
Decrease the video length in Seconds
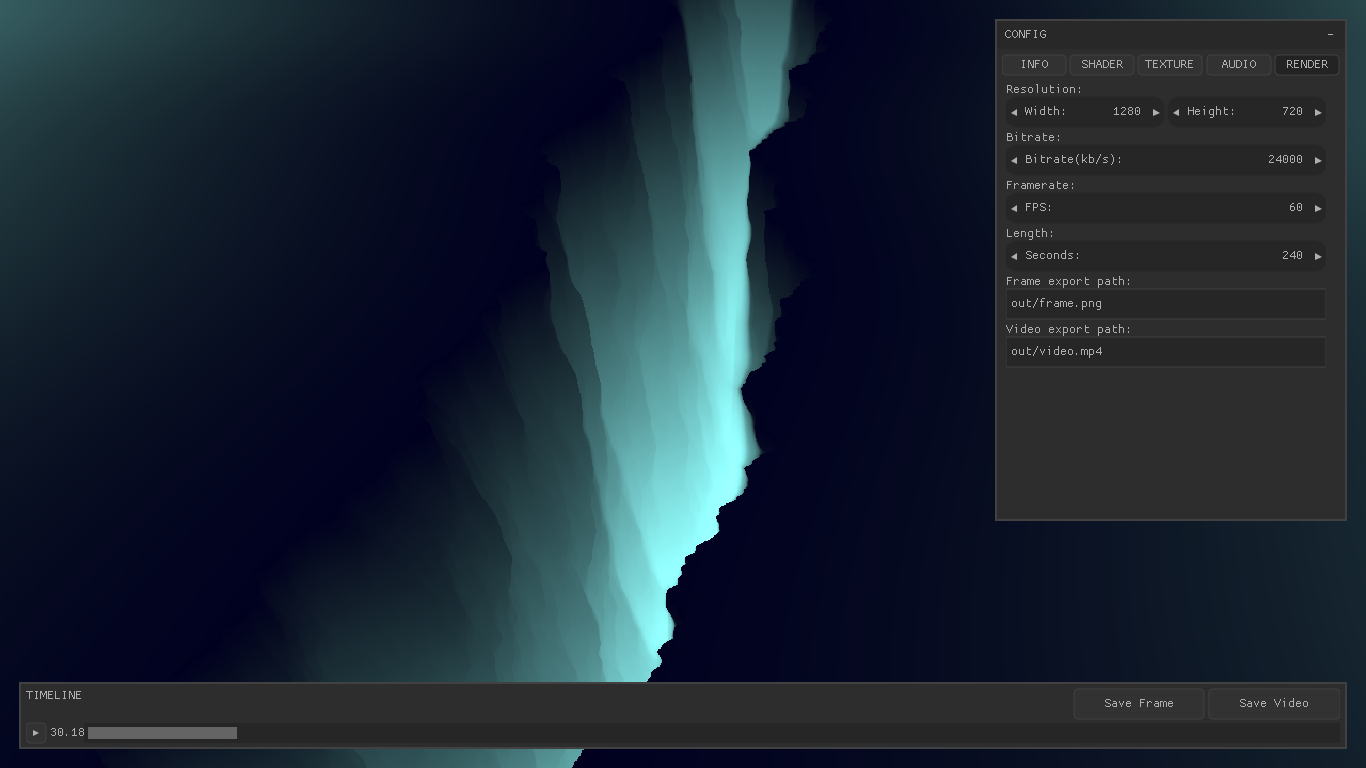[1013, 255]
